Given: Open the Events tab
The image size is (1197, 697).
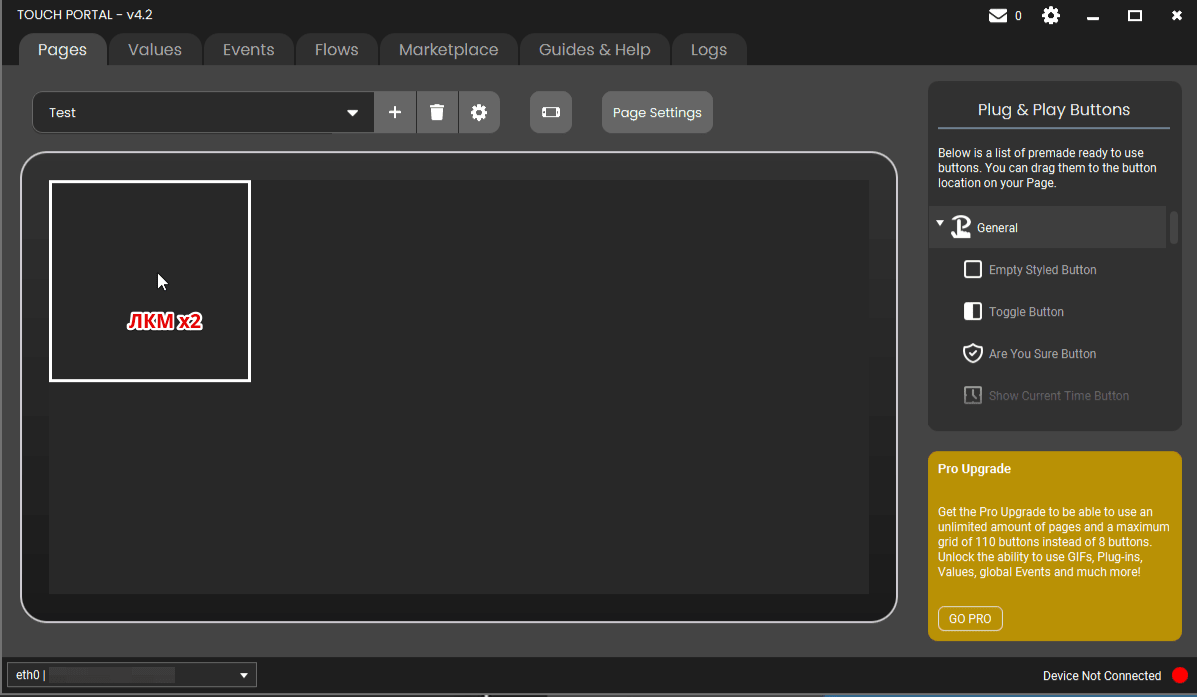Looking at the screenshot, I should click(x=249, y=50).
